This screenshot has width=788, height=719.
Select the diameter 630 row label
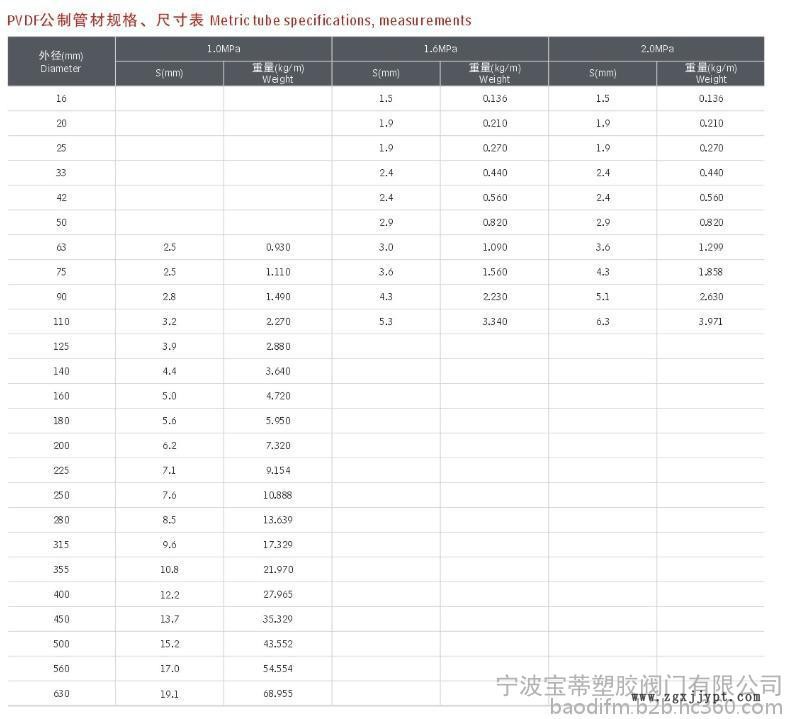(61, 693)
